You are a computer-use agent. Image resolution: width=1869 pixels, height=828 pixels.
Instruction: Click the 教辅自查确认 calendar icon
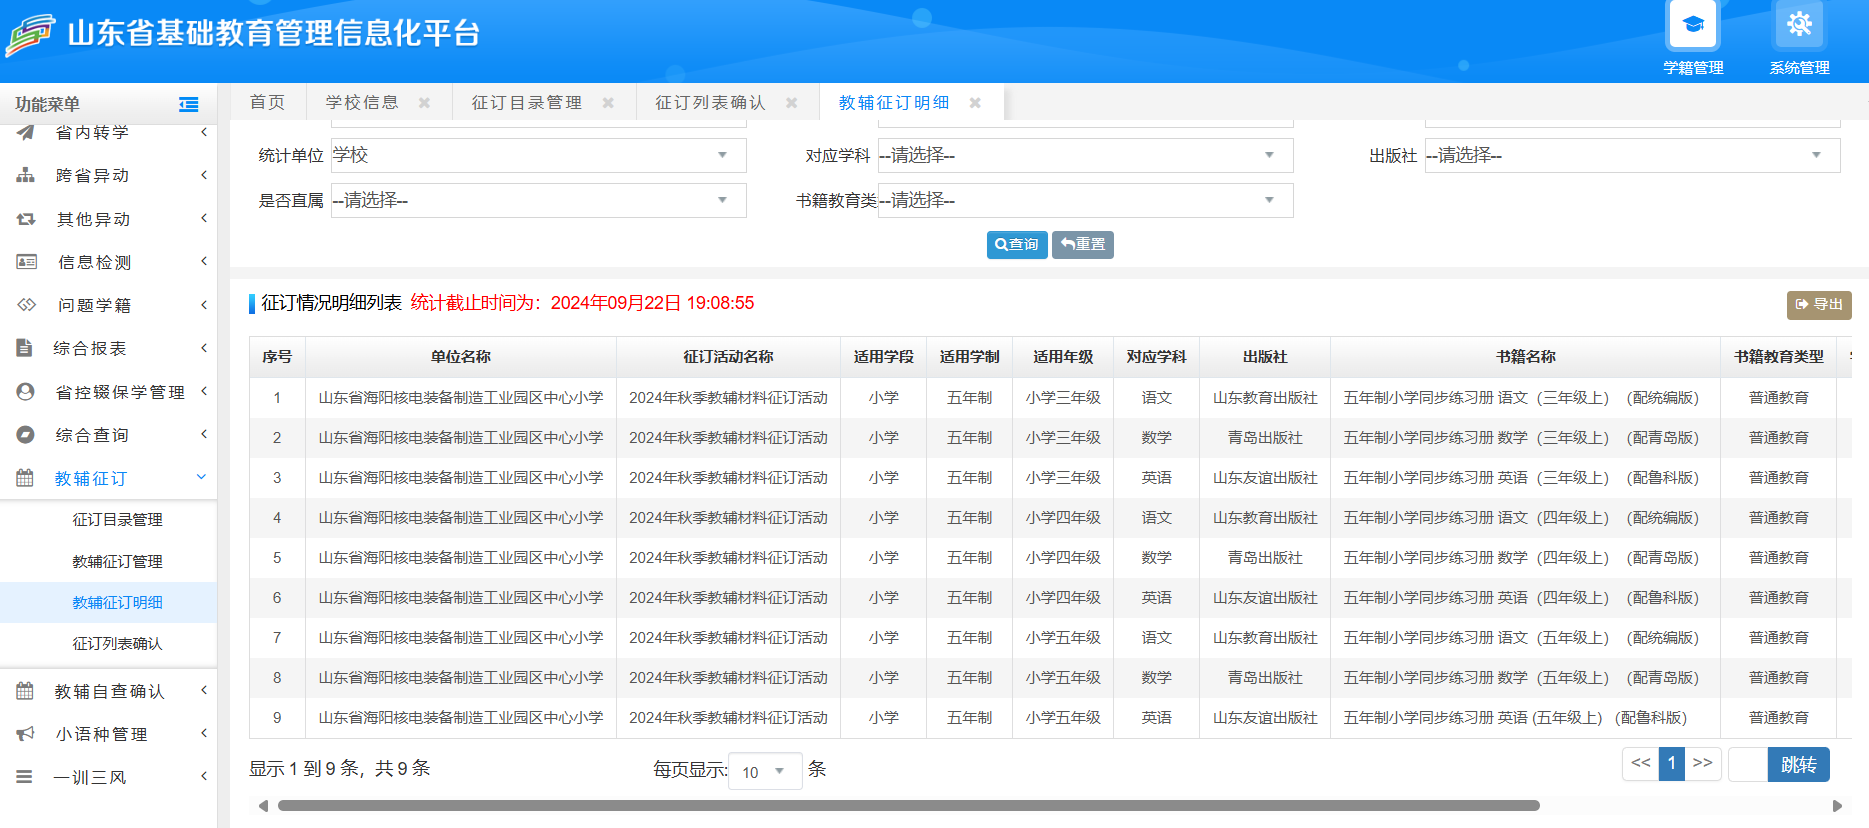click(x=25, y=691)
